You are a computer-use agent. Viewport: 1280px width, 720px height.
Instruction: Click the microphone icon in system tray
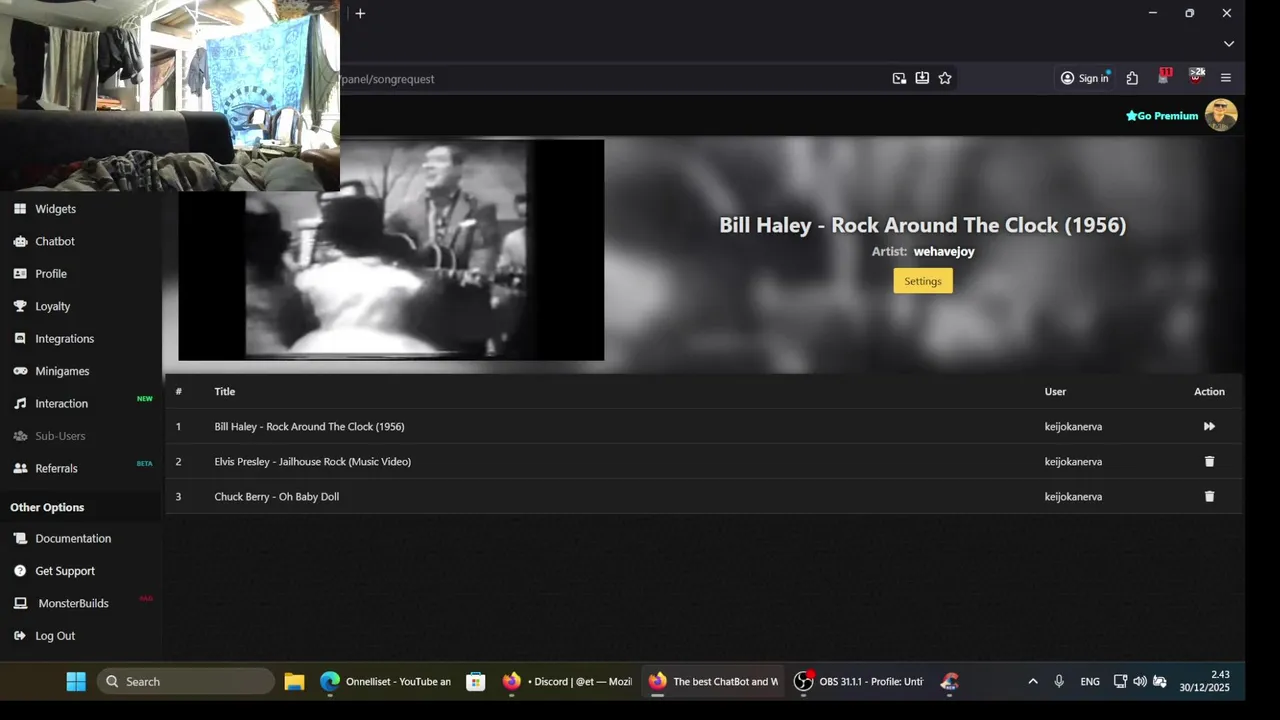(x=1059, y=681)
